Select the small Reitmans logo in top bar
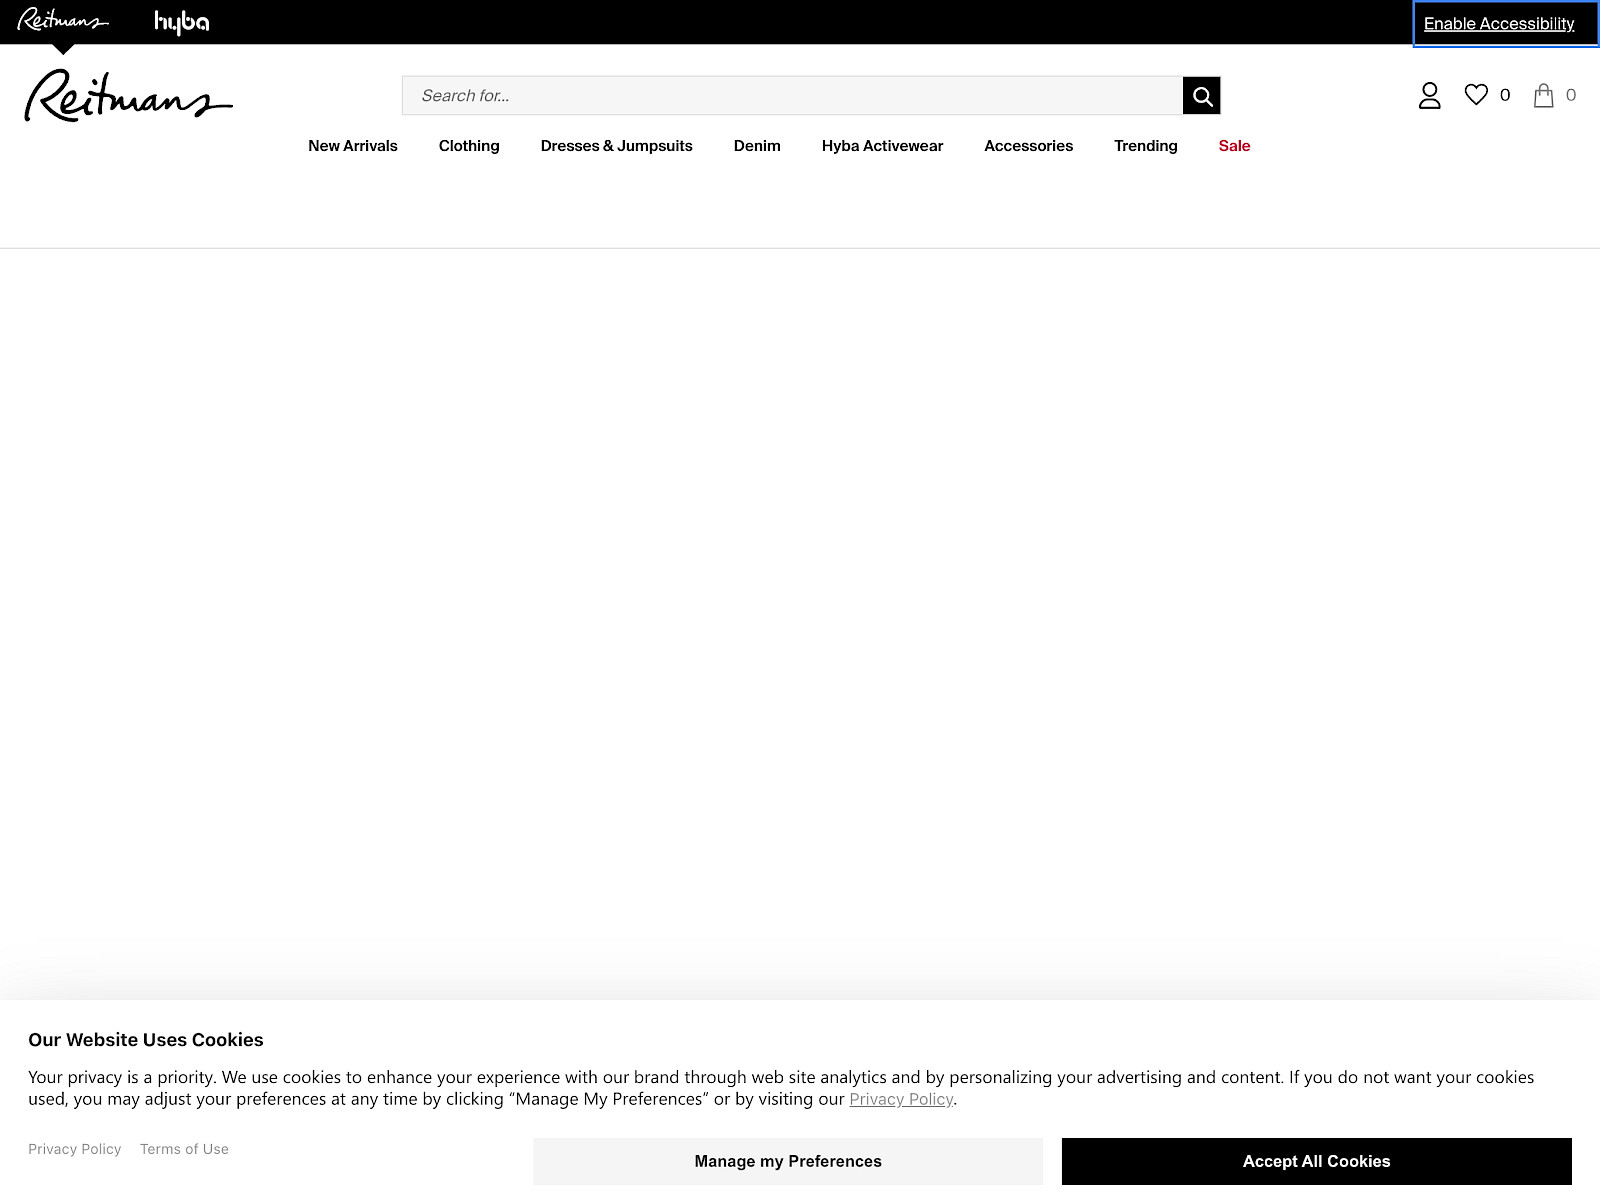Image resolution: width=1600 pixels, height=1199 pixels. click(x=62, y=18)
